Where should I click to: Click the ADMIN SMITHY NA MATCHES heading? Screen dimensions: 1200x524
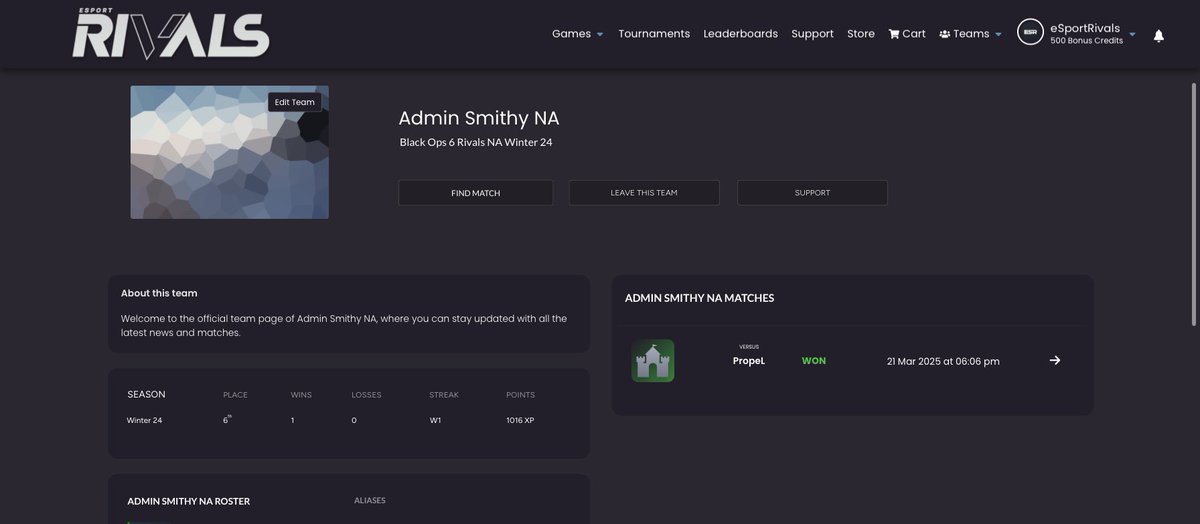(x=699, y=298)
